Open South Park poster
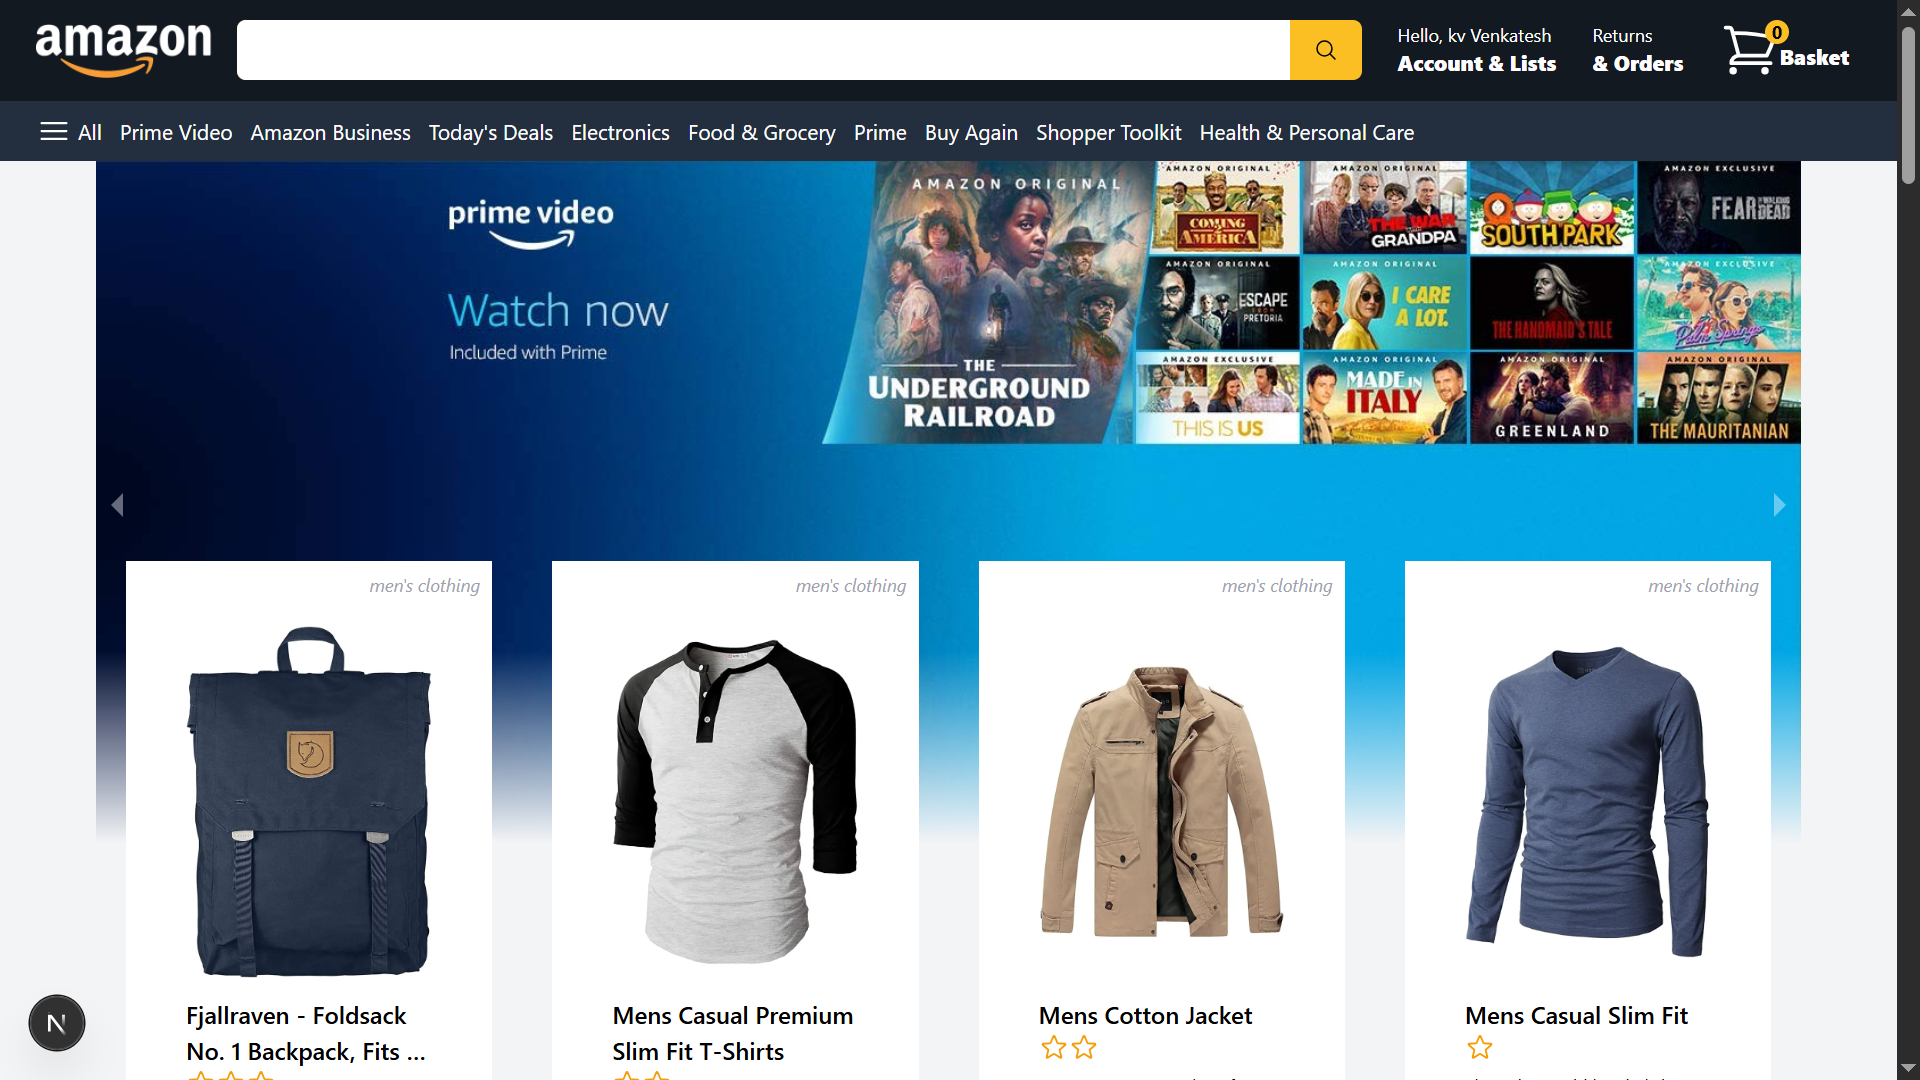The width and height of the screenshot is (1920, 1080). (x=1552, y=208)
